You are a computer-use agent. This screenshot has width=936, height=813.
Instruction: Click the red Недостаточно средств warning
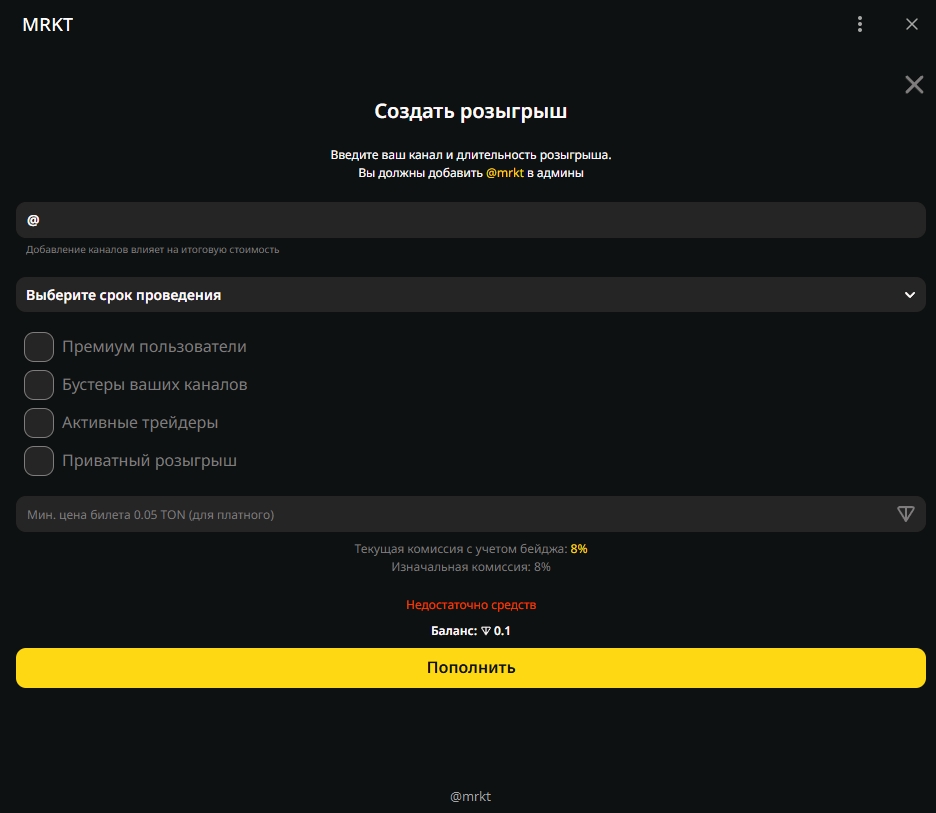tap(470, 605)
